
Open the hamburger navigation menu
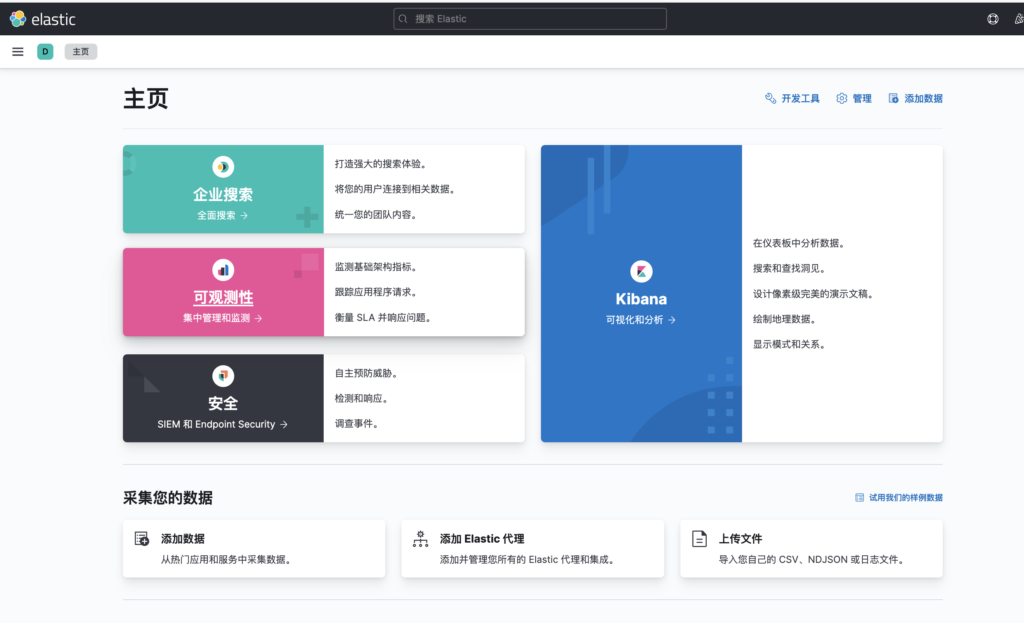pos(18,52)
